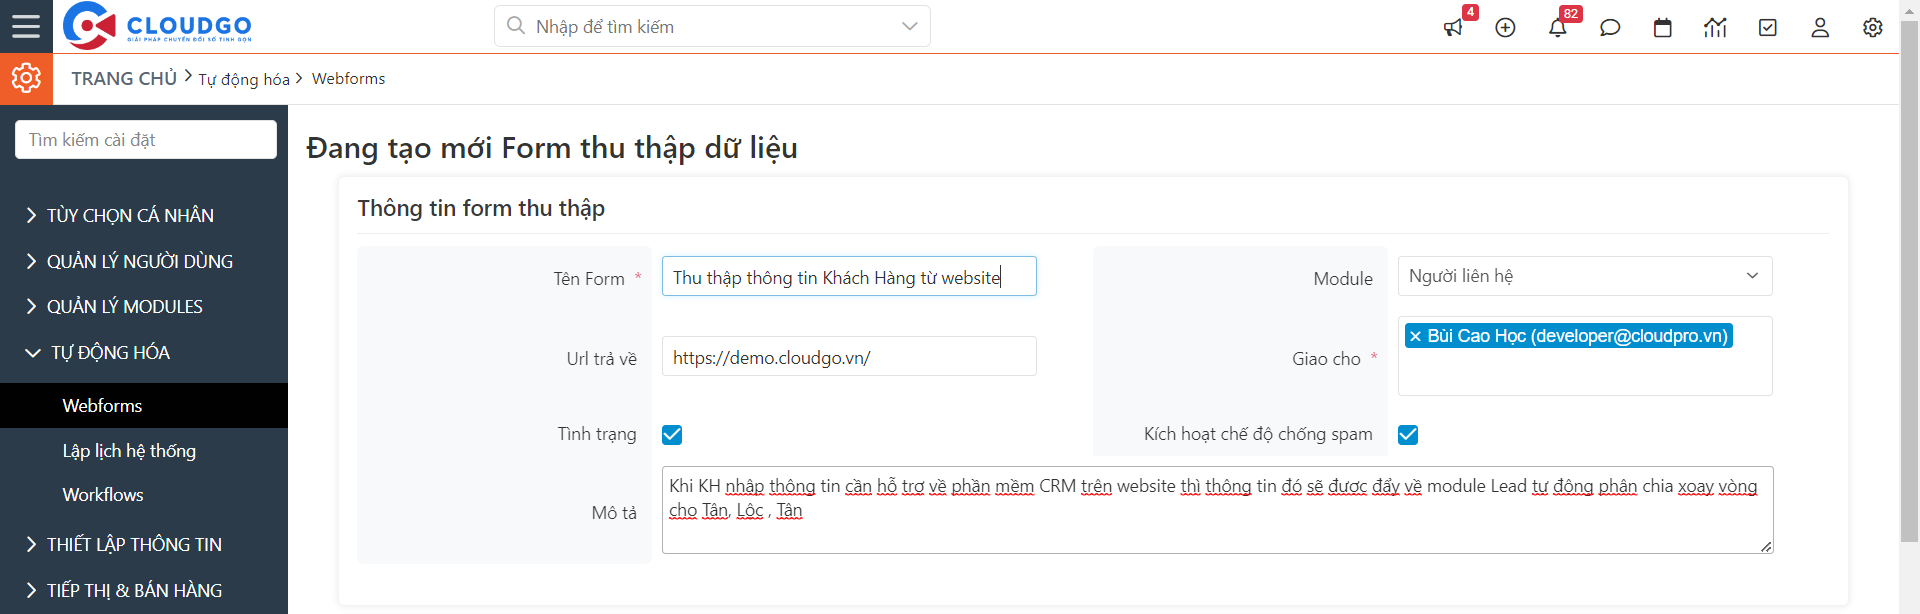
Task: Open the calendar icon
Action: (x=1662, y=28)
